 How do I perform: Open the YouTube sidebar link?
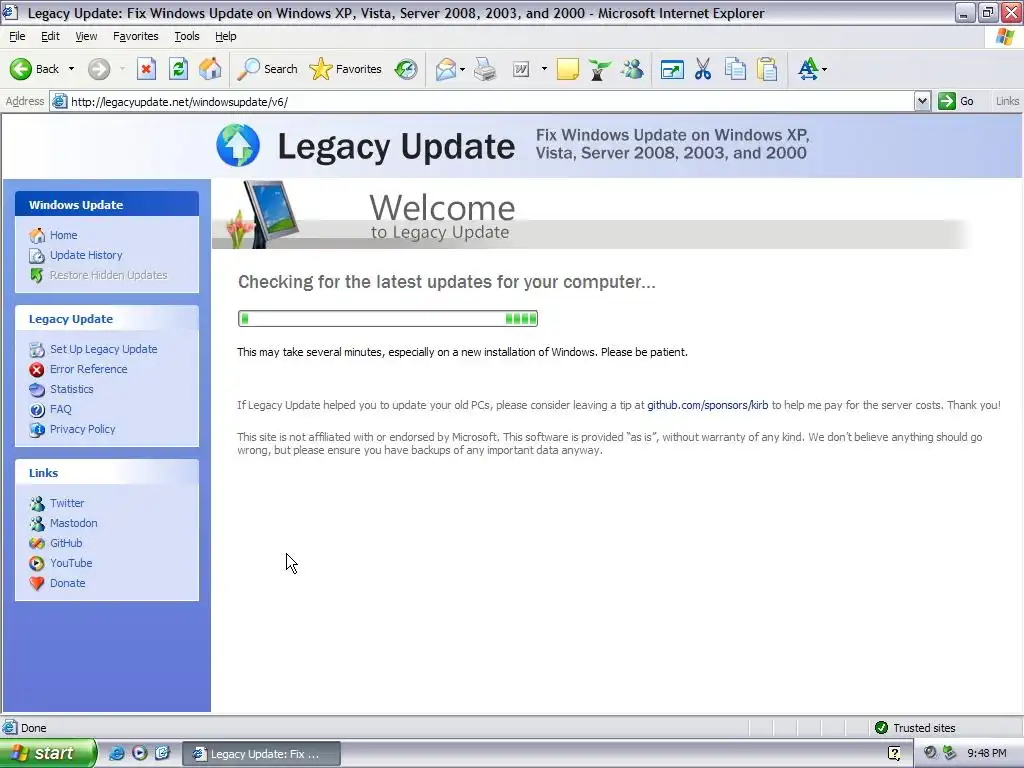click(71, 563)
